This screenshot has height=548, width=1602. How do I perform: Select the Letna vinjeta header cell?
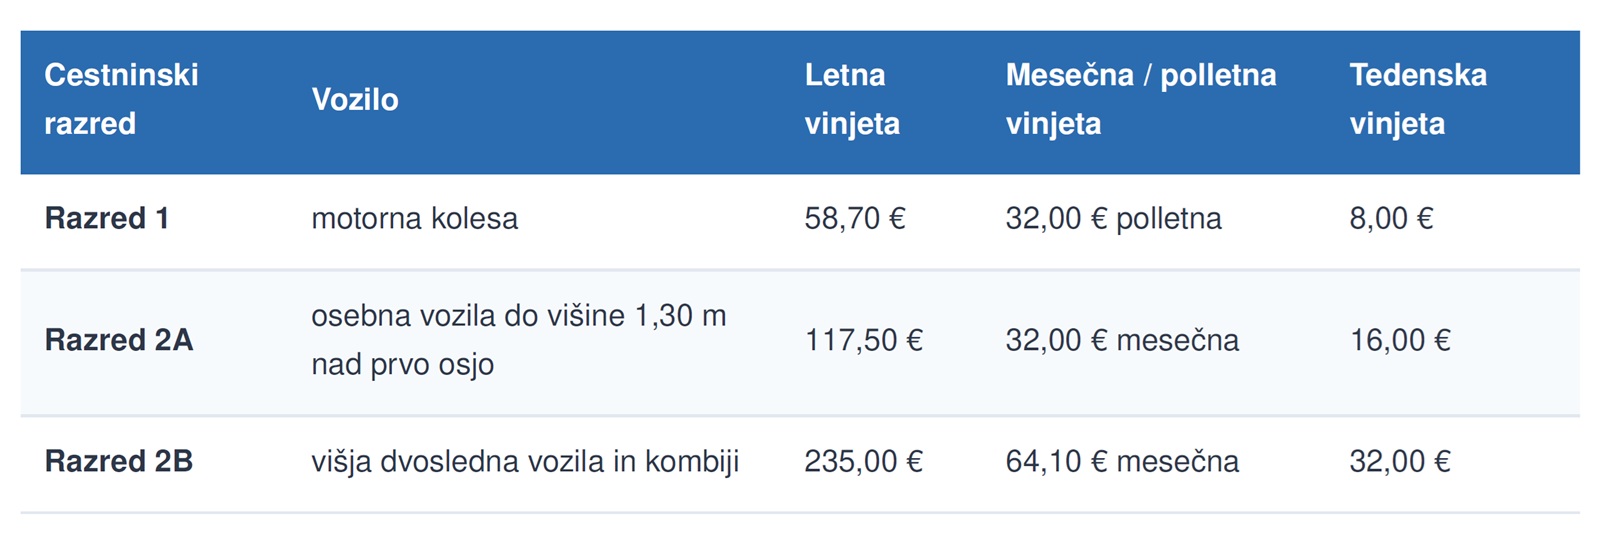[x=852, y=99]
